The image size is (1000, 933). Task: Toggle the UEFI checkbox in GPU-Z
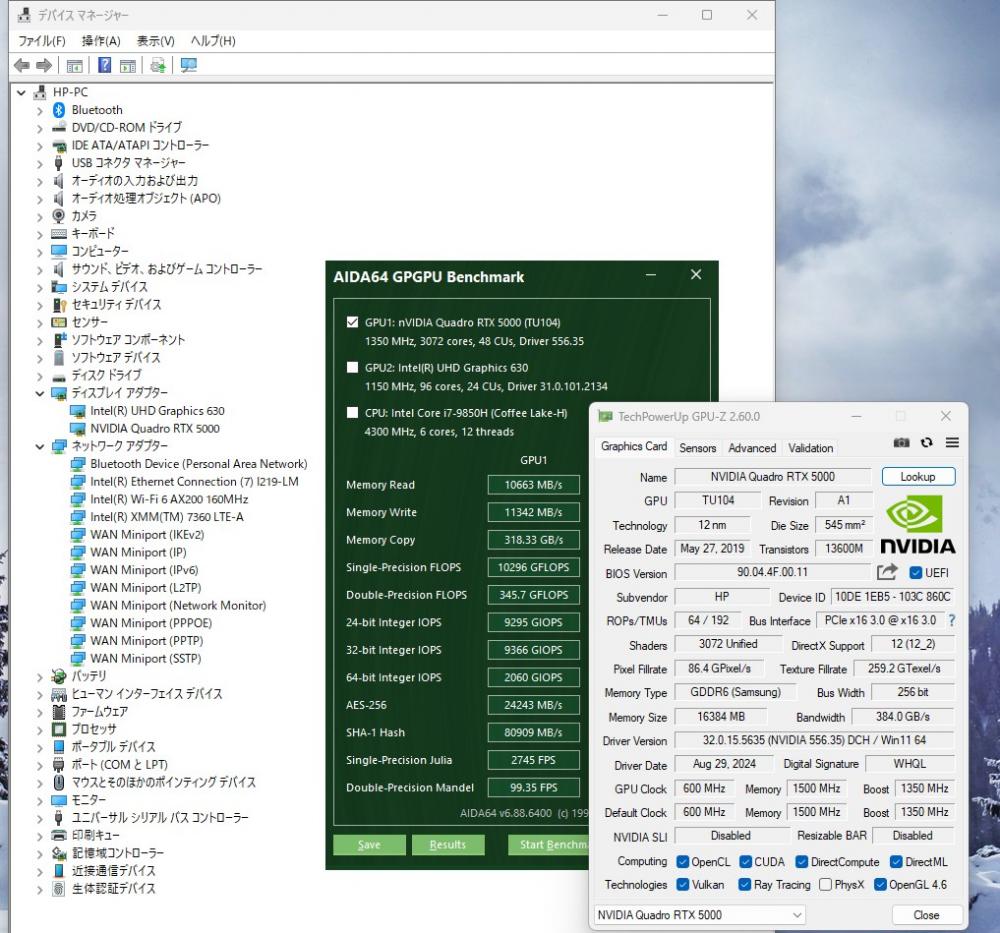[916, 573]
